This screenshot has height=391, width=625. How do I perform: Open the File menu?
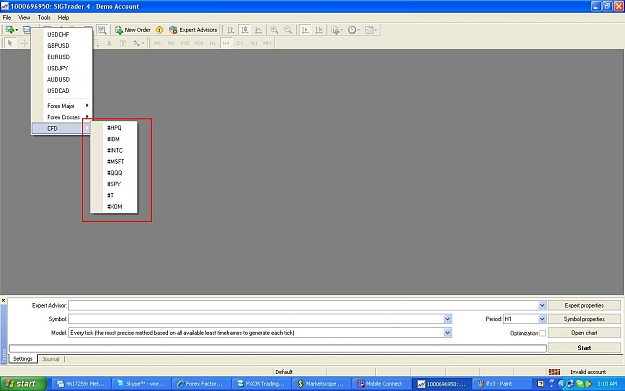click(x=7, y=18)
